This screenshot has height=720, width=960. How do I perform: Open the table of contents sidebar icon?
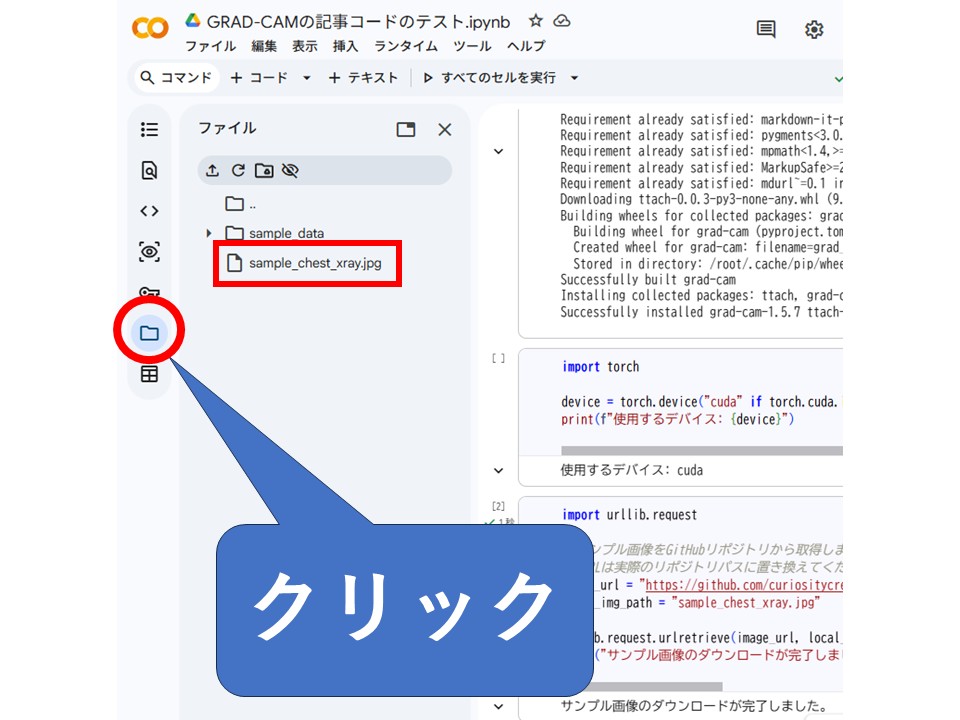point(149,129)
